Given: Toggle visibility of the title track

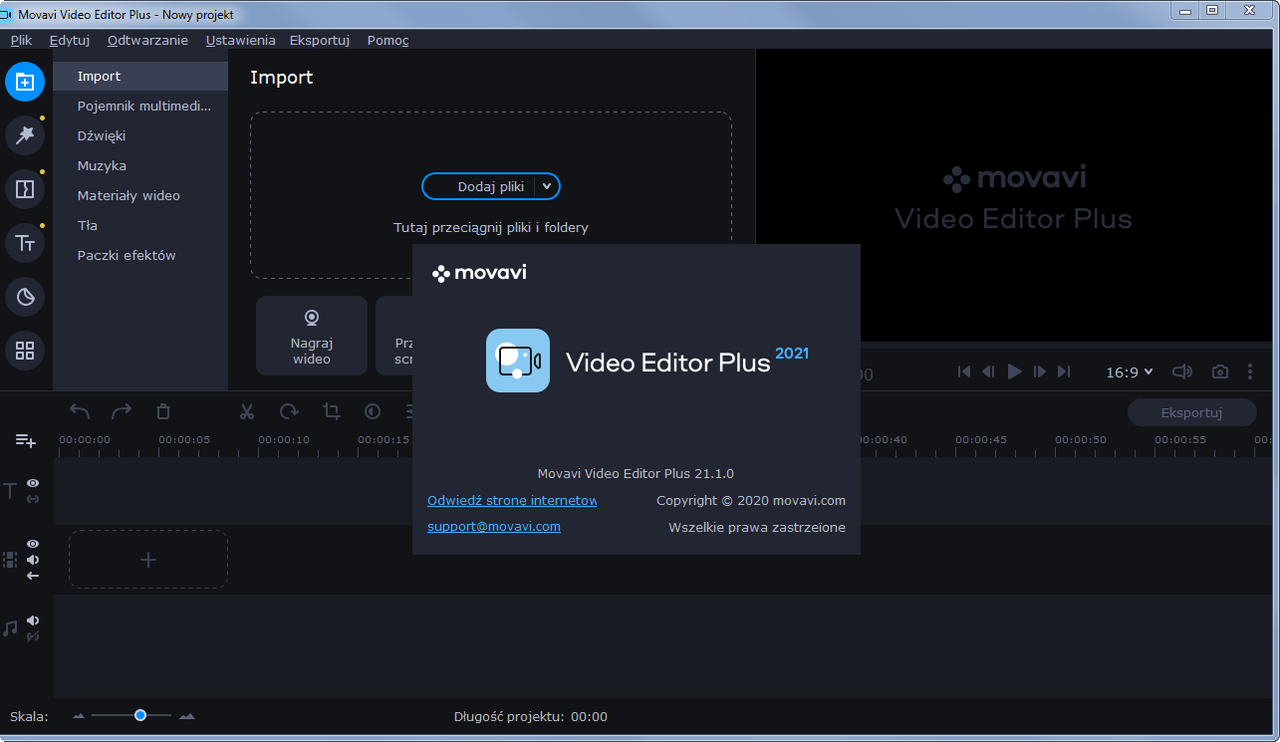Looking at the screenshot, I should (33, 484).
